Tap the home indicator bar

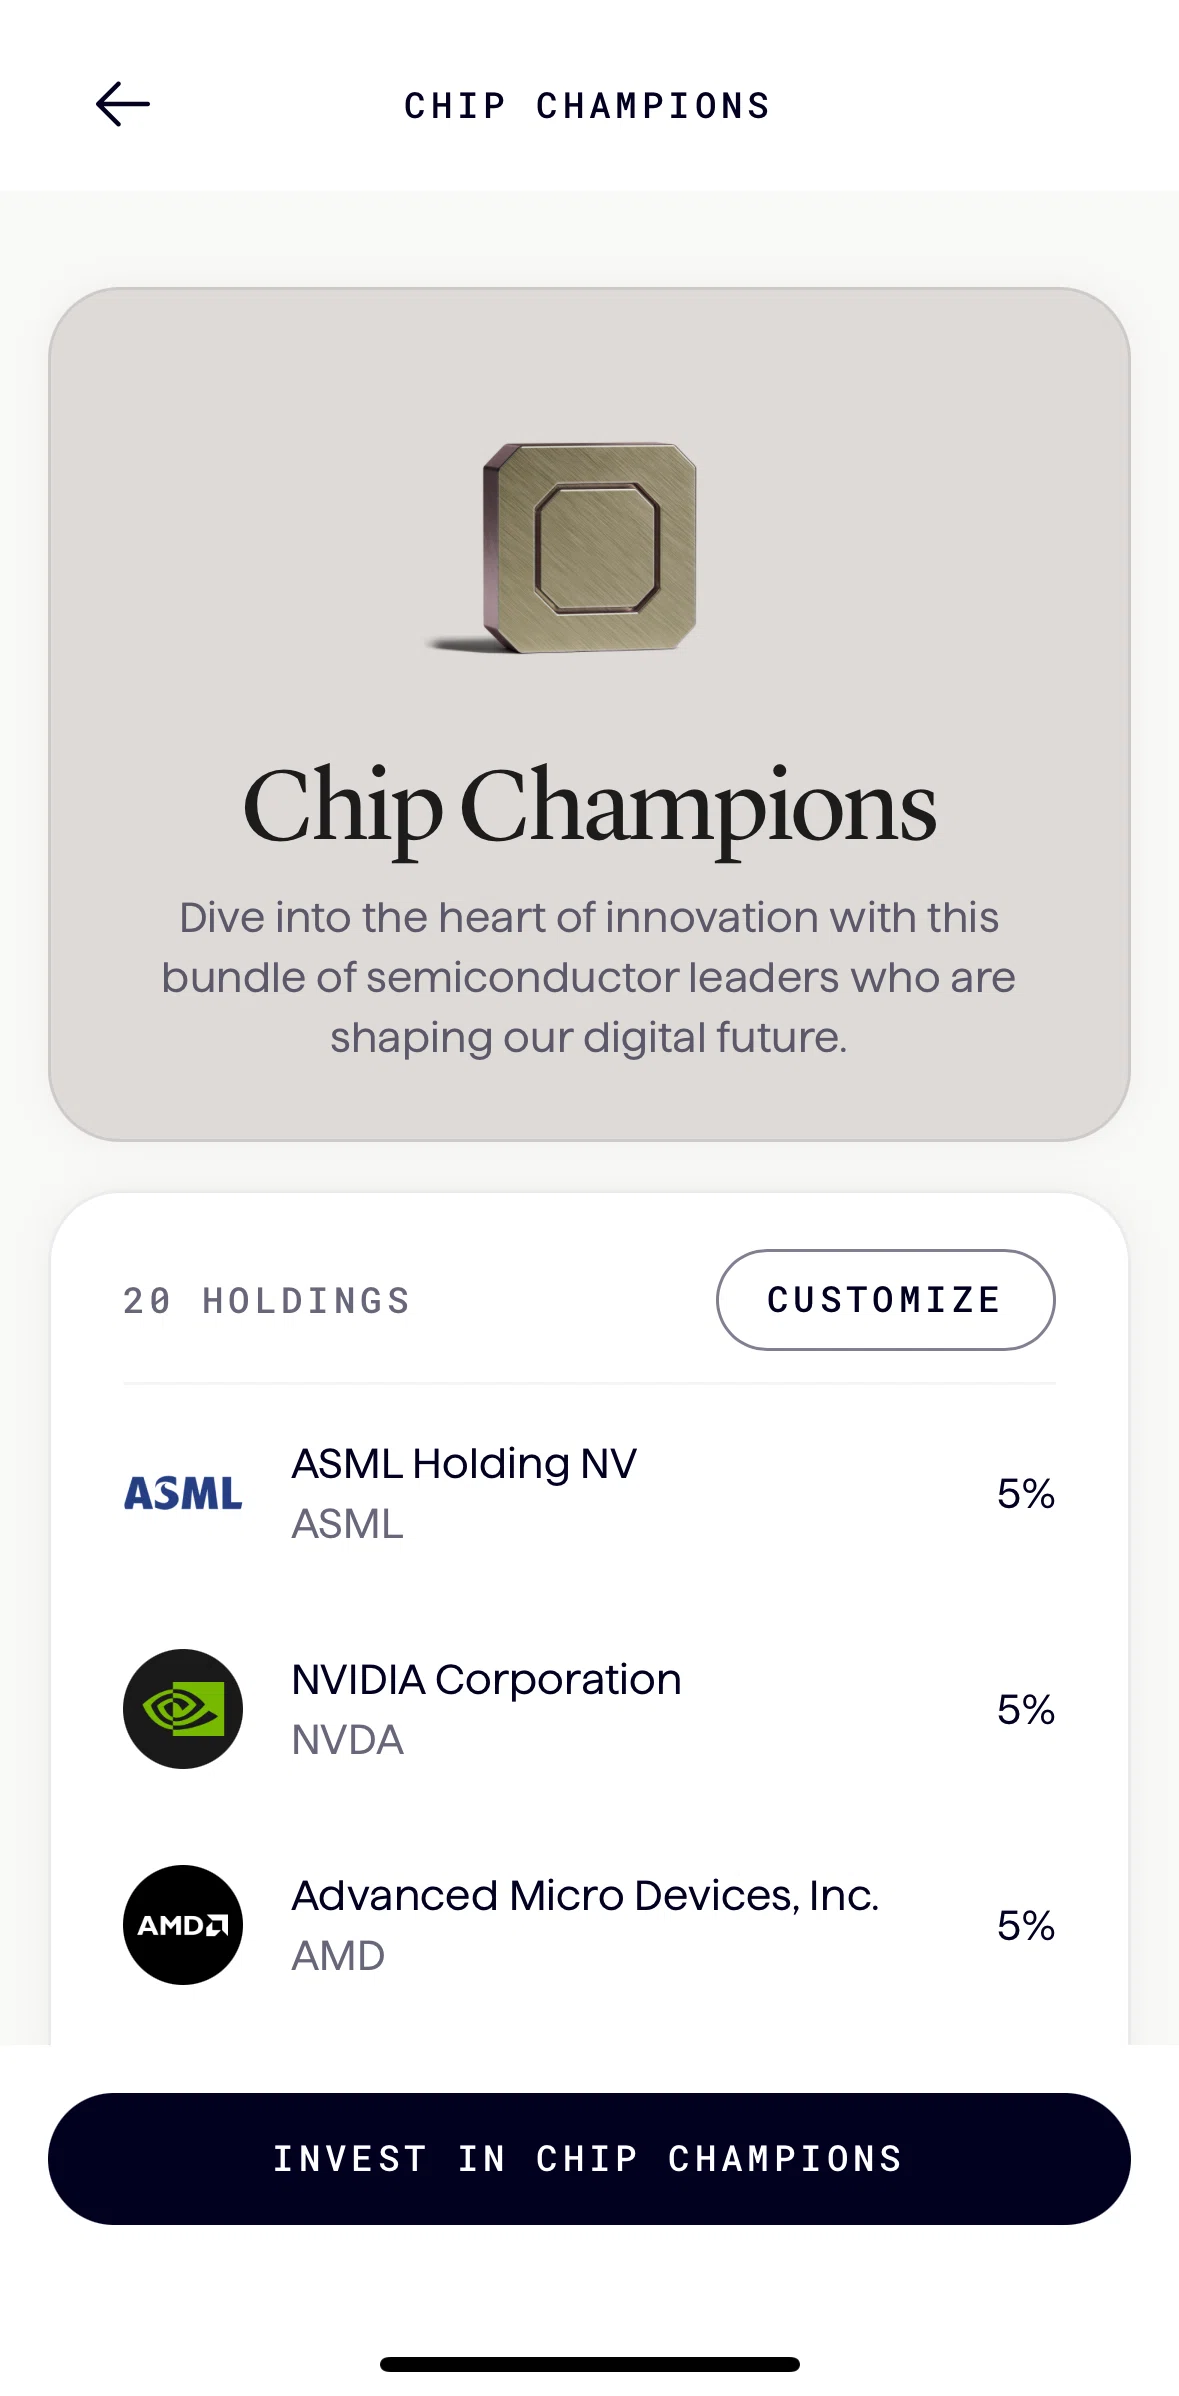click(590, 2364)
